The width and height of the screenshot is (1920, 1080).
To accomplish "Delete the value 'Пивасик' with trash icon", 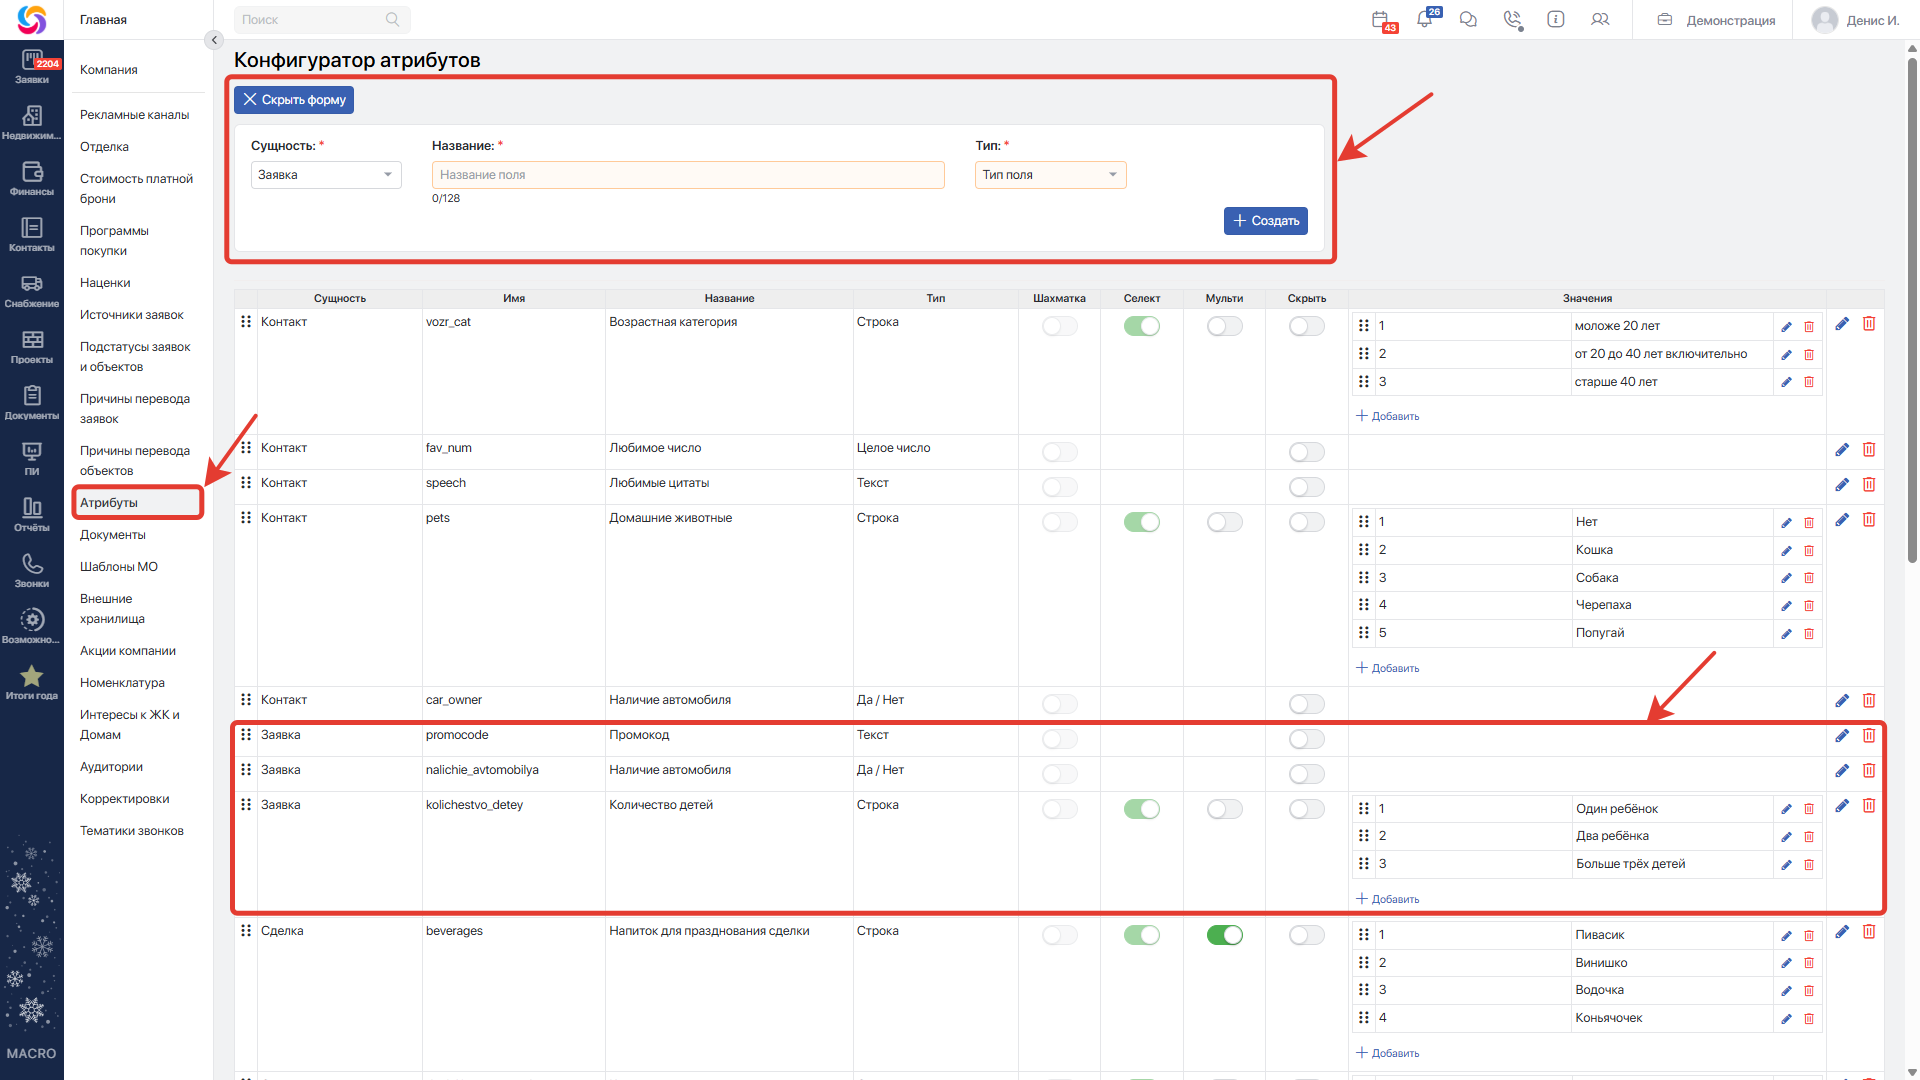I will click(1809, 936).
